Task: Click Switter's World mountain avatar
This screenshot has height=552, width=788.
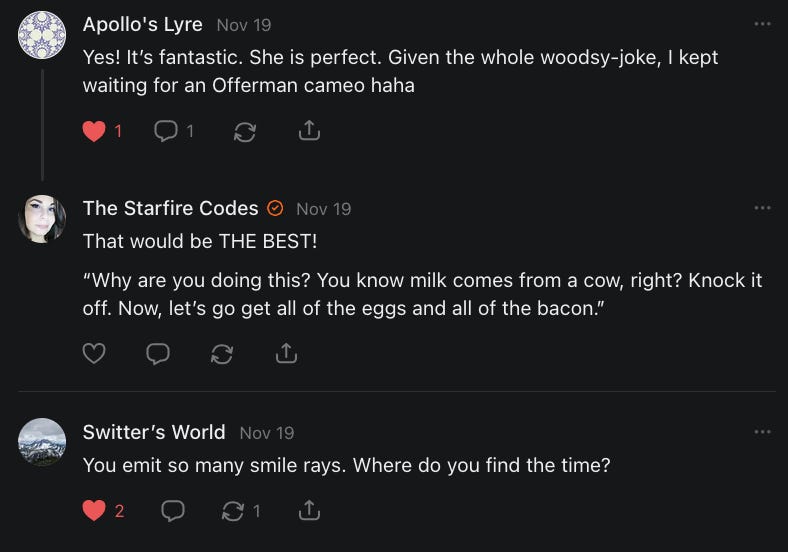Action: [42, 441]
